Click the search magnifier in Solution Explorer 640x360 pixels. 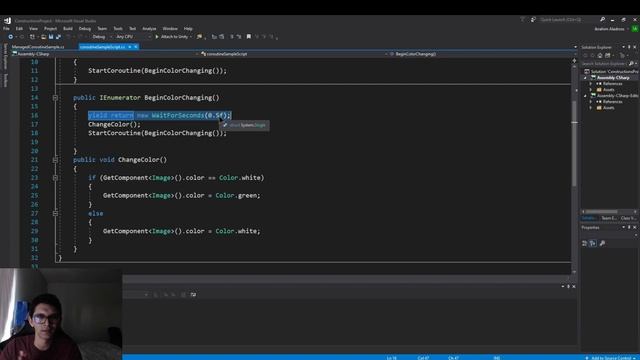[631, 64]
